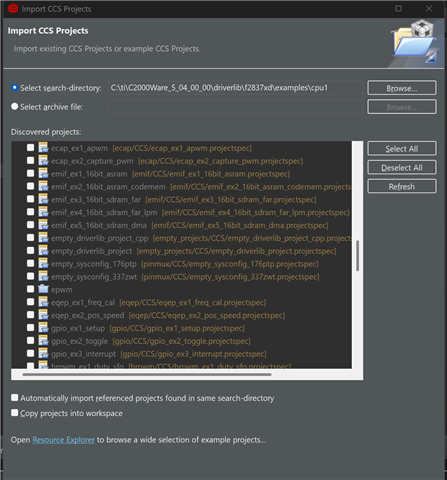
Task: Click the Refresh button
Action: point(402,187)
